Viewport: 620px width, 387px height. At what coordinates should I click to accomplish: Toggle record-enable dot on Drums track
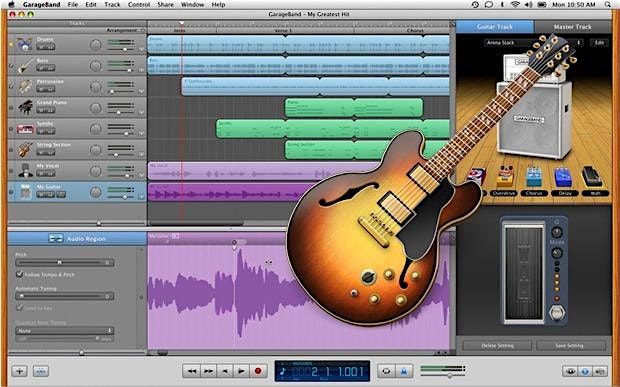[x=11, y=44]
